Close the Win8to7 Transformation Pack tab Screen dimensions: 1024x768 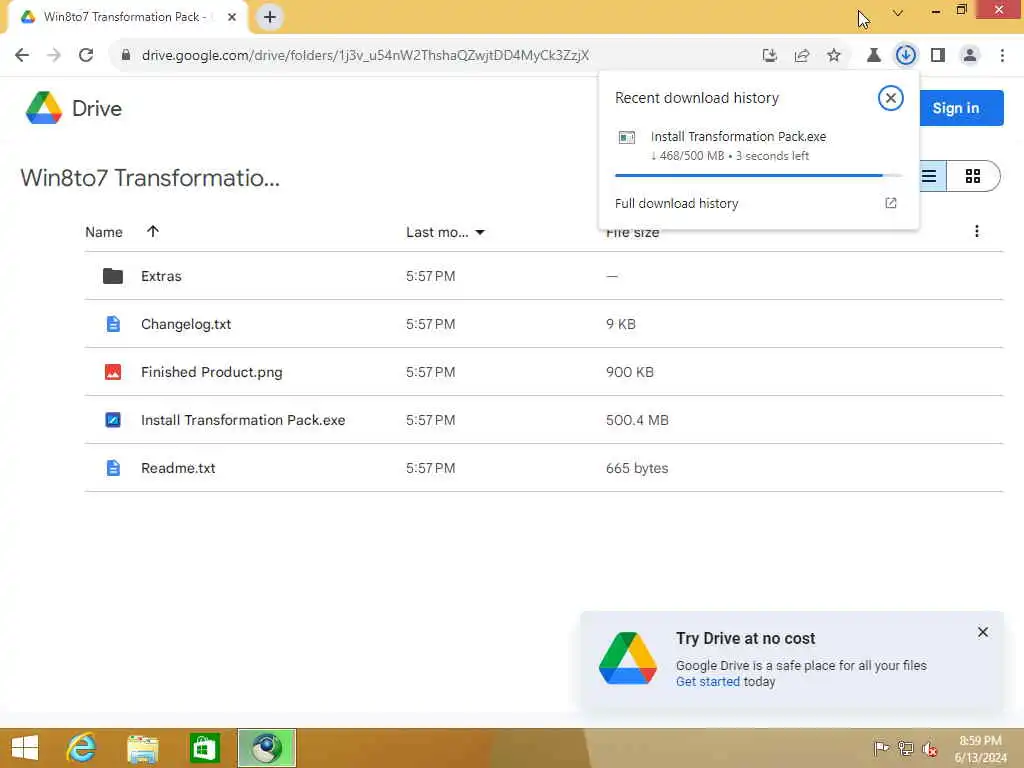pos(232,17)
